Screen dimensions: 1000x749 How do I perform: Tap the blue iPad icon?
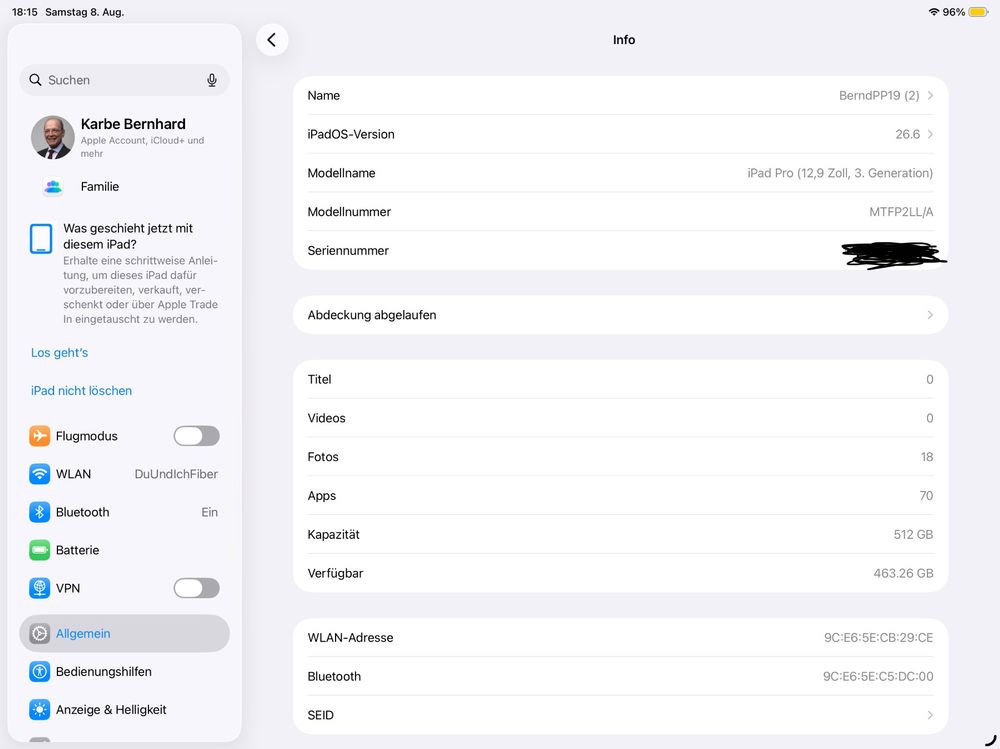(x=41, y=239)
